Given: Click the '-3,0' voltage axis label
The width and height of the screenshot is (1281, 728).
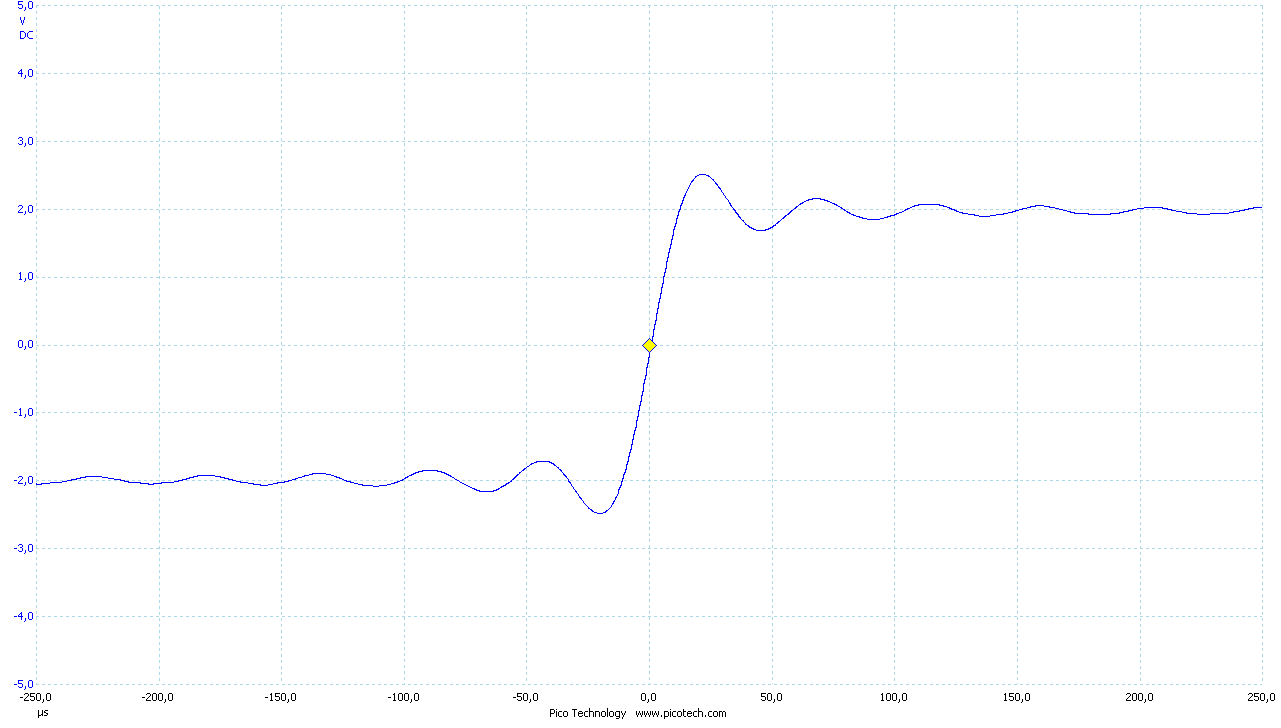Looking at the screenshot, I should coord(24,548).
